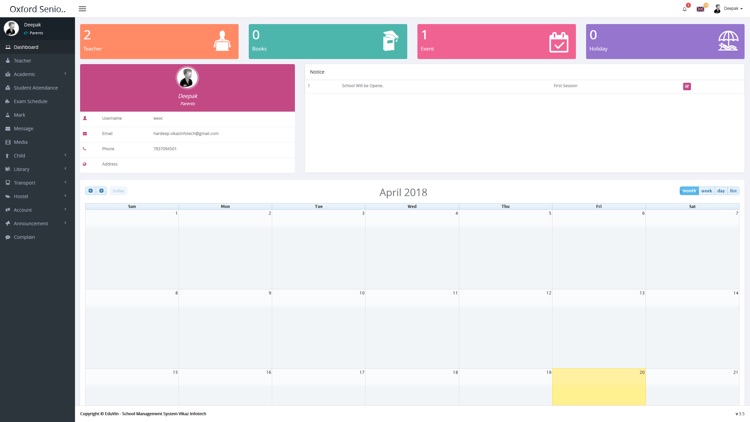Click the Mark icon in sidebar
The width and height of the screenshot is (750, 422).
point(8,115)
